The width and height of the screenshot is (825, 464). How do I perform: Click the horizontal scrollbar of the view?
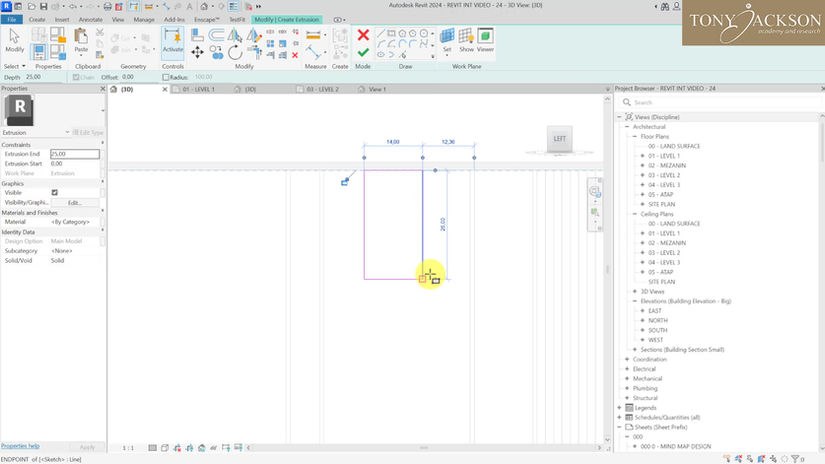point(424,448)
